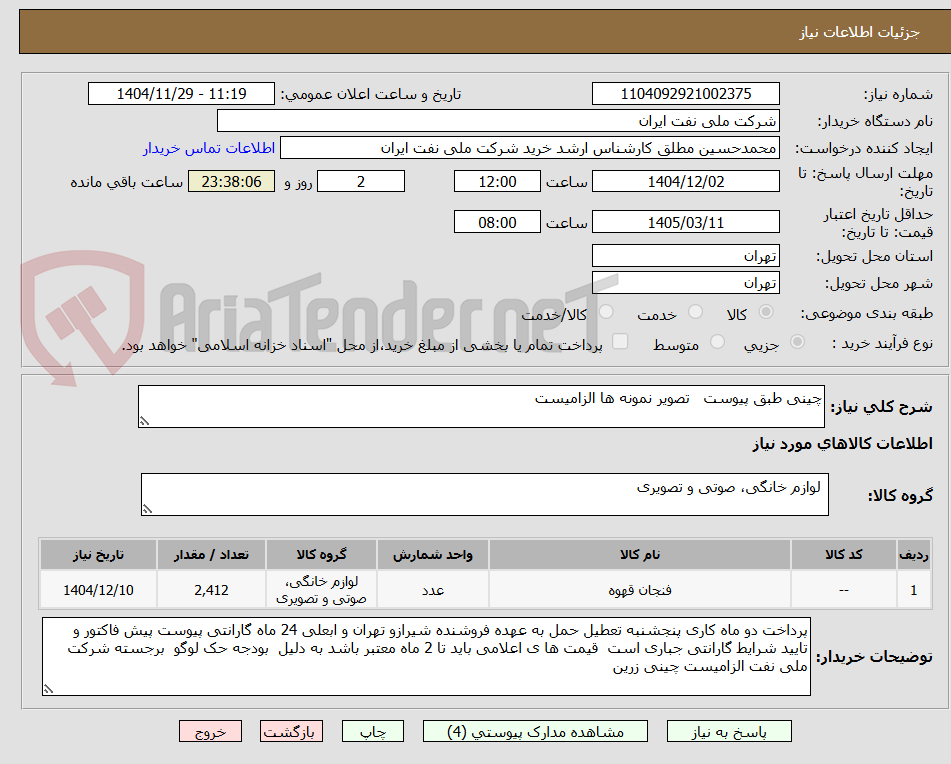Click the remaining time field 23:38:06
The height and width of the screenshot is (764, 951).
[x=231, y=181]
